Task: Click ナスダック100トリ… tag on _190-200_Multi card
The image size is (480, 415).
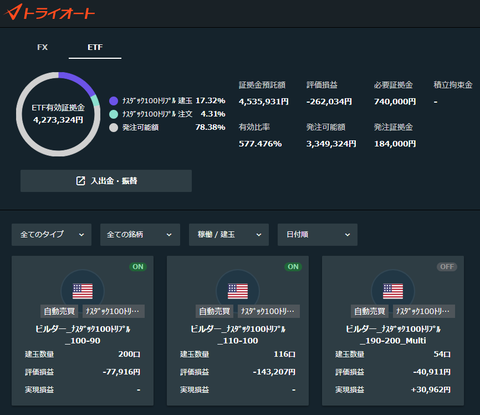Action: click(424, 311)
